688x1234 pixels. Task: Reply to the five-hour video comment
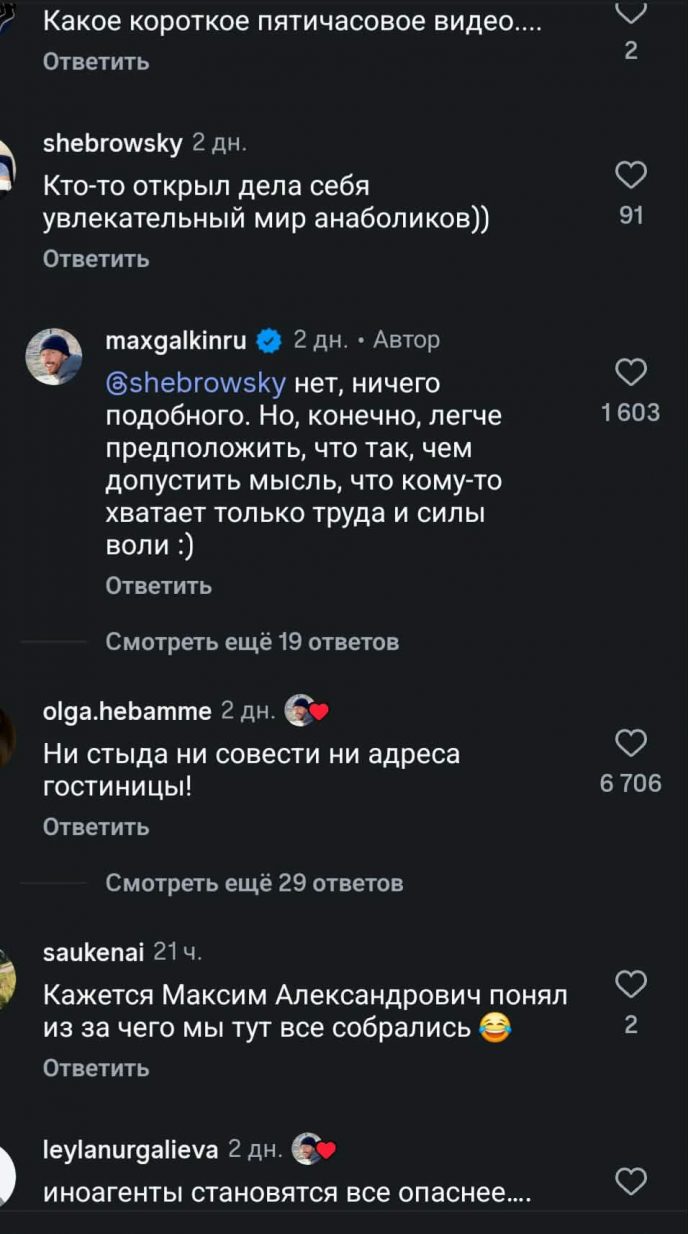[96, 62]
